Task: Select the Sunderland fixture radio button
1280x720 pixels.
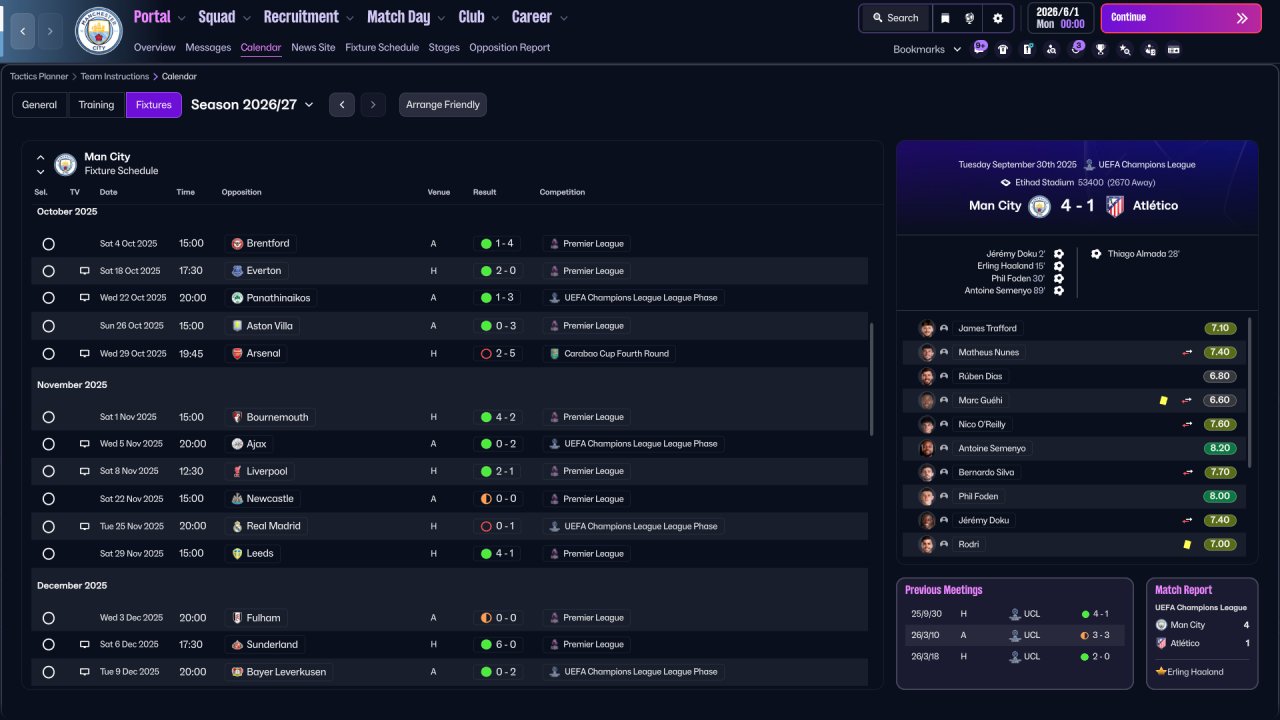Action: (48, 645)
